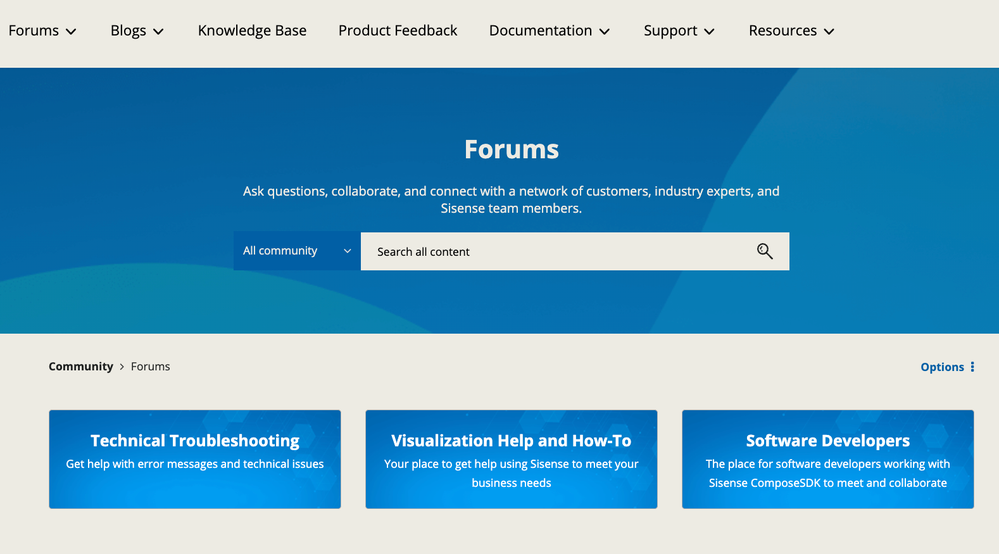
Task: Click the chevron arrow next to Blogs
Action: tap(158, 32)
